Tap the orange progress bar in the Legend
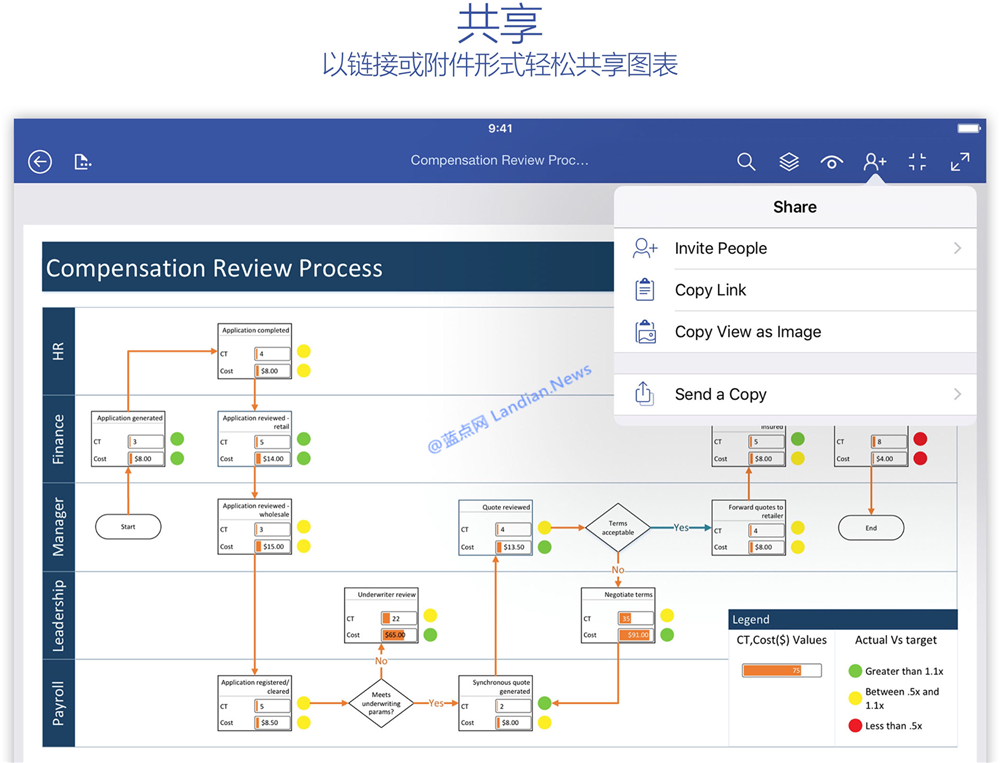 click(x=781, y=670)
